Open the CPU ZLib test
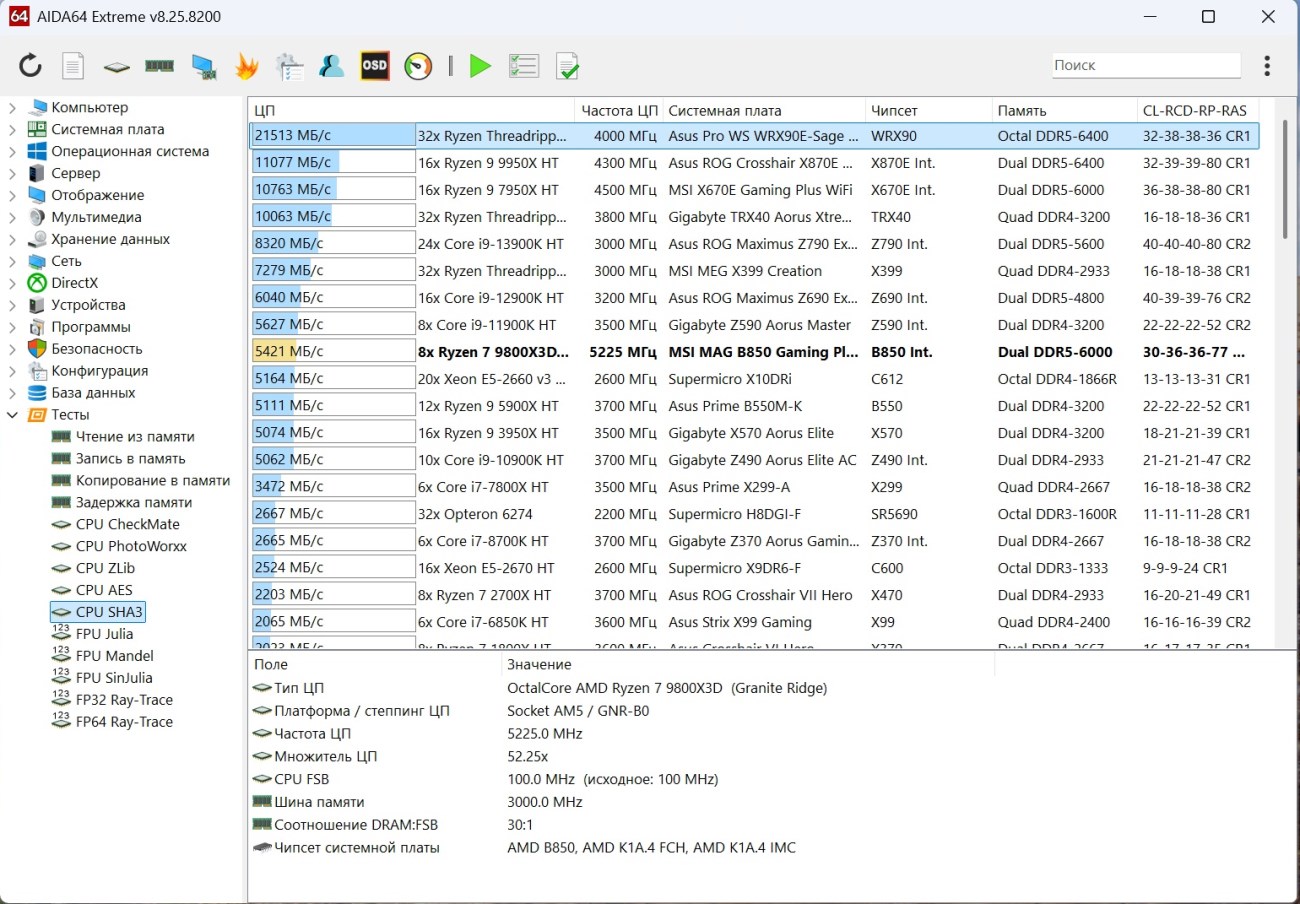Screen dimensions: 1300x904 [105, 569]
